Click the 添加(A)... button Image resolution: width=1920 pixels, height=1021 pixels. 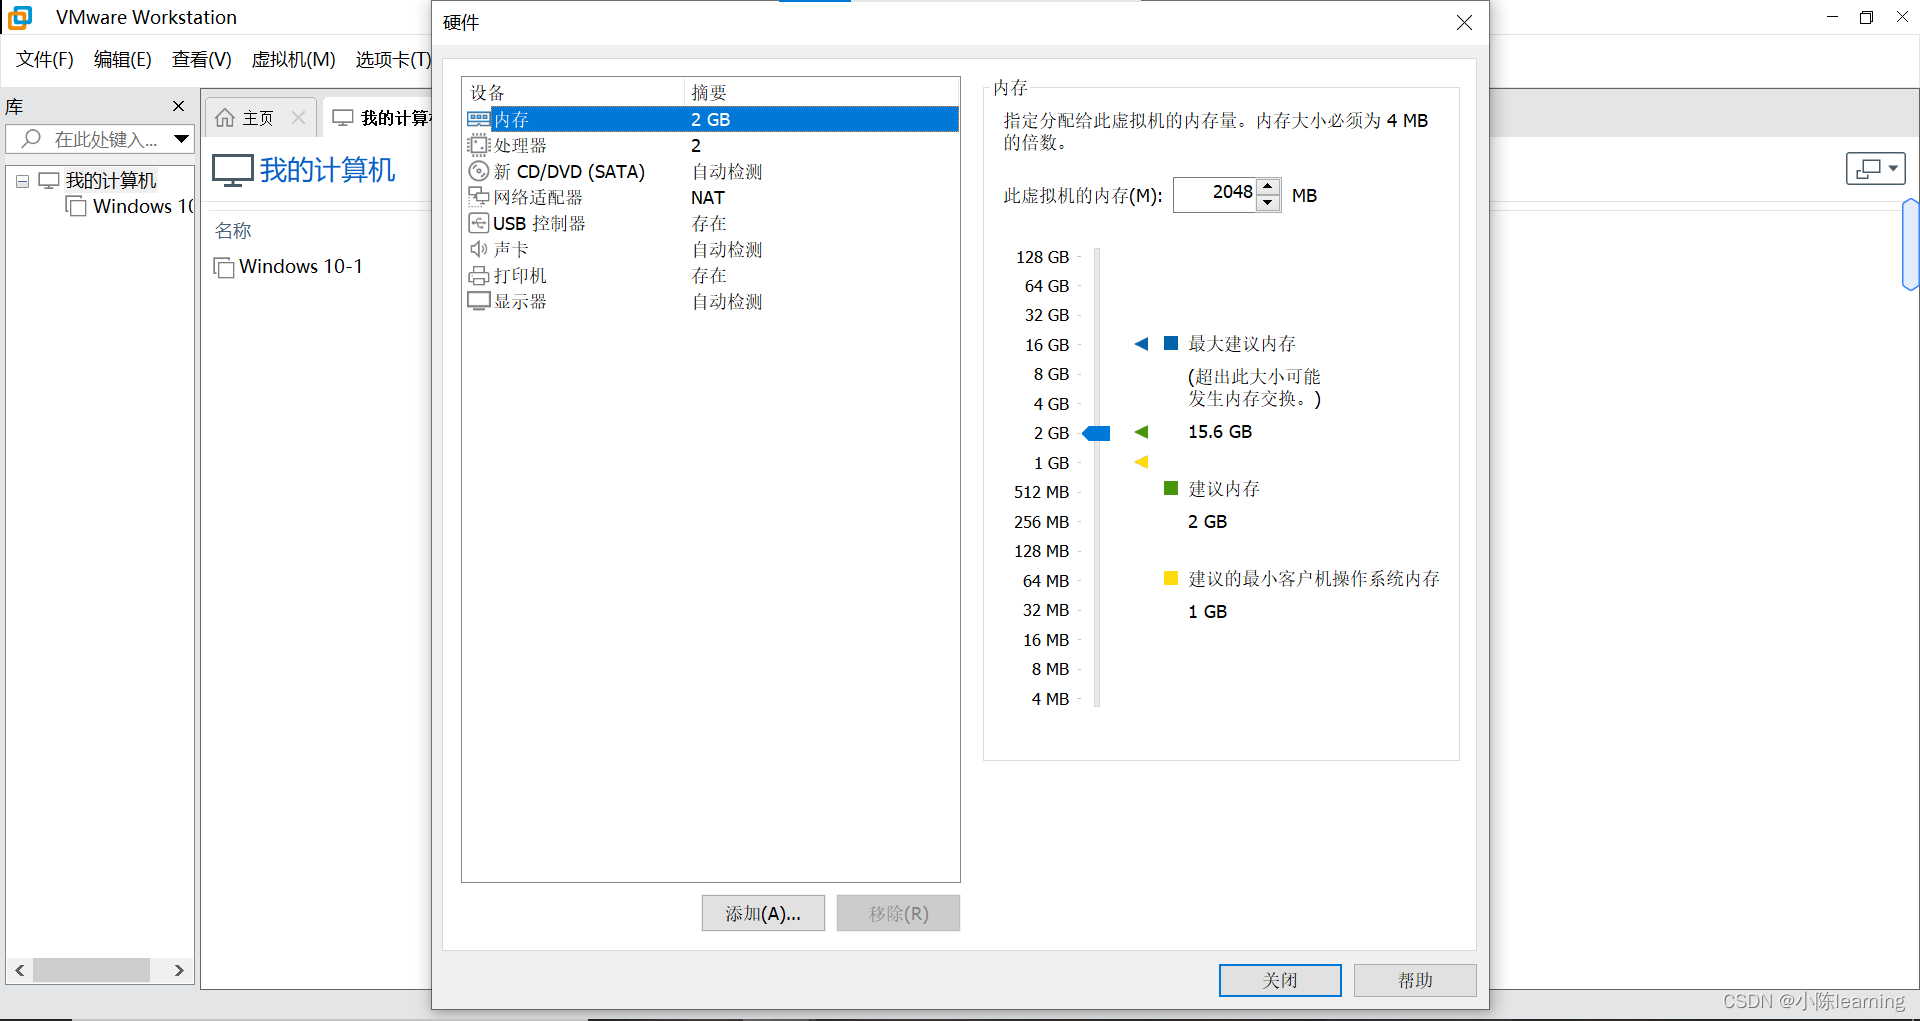pos(763,913)
